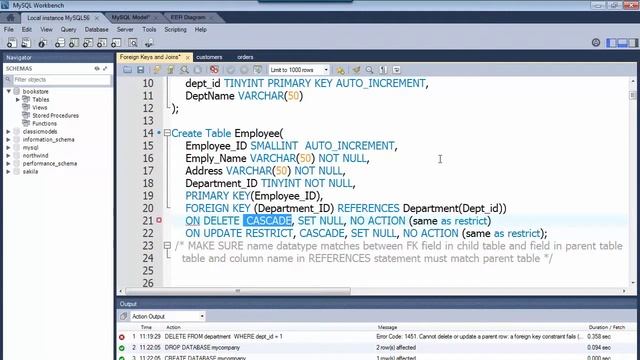Screen dimensions: 640x360
Task: Create a new view toolbar icon
Action: click(x=88, y=43)
